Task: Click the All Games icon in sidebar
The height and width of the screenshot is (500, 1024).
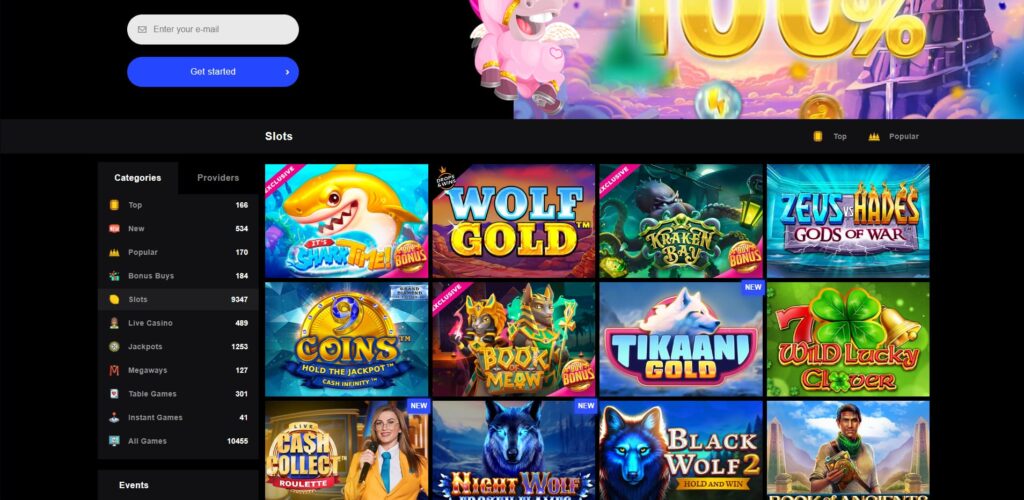Action: coord(114,441)
